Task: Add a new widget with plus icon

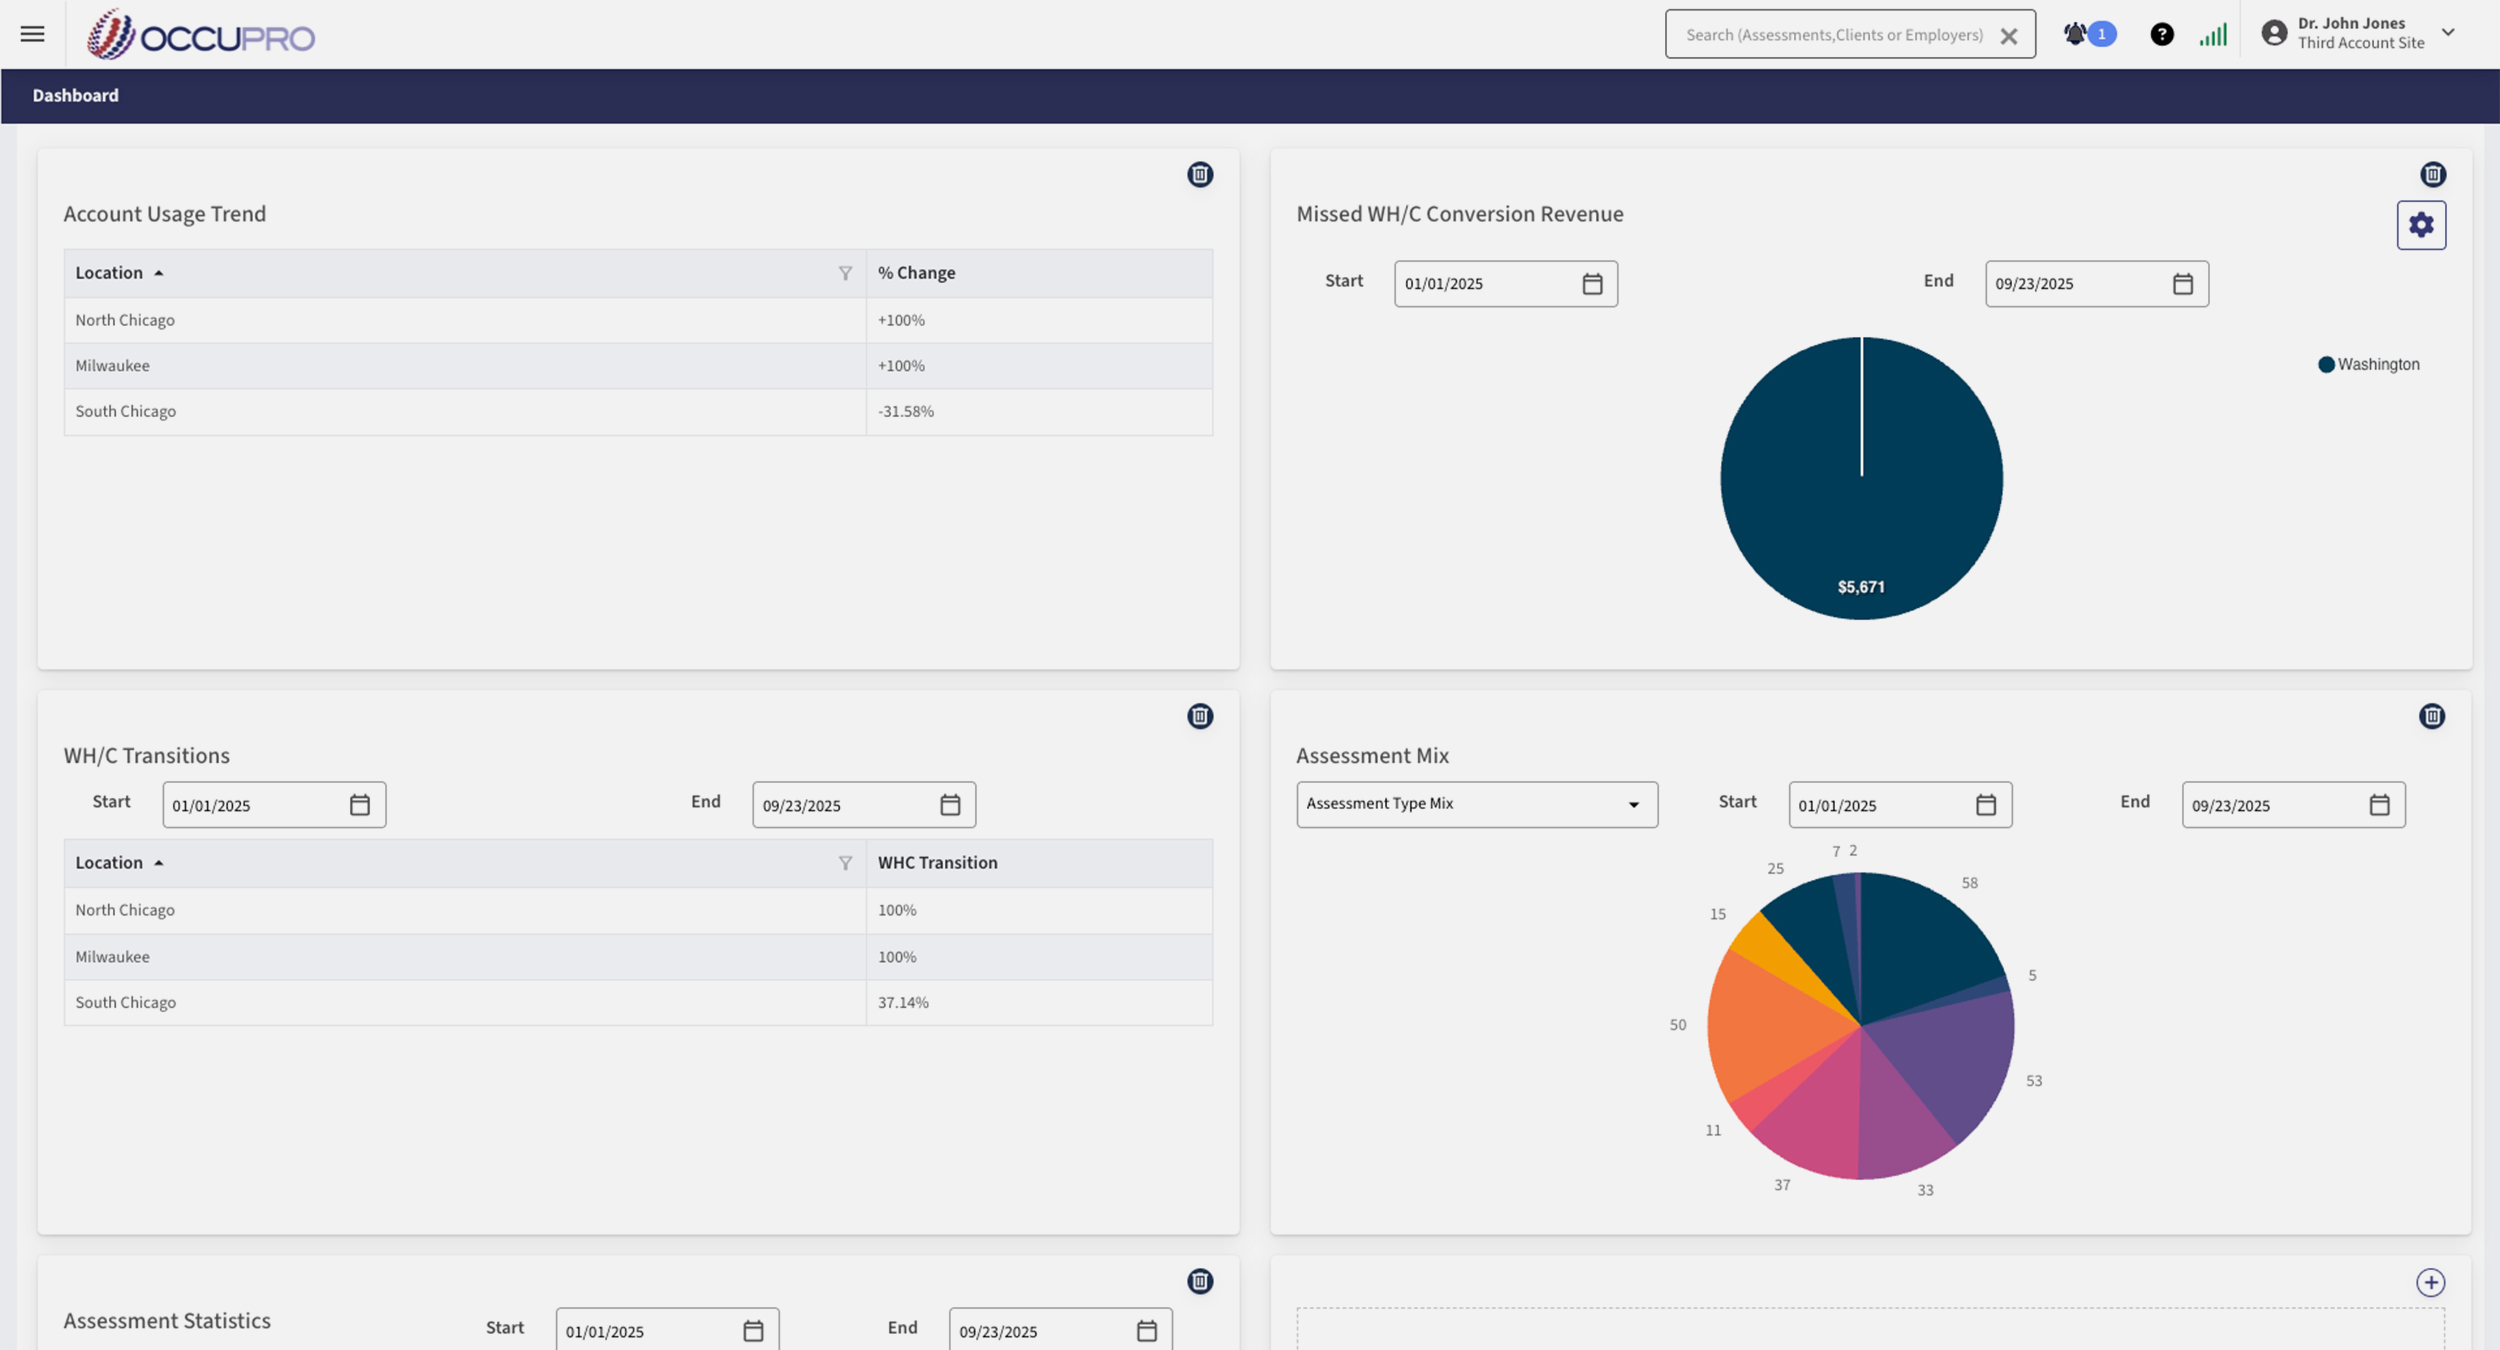Action: tap(2430, 1282)
